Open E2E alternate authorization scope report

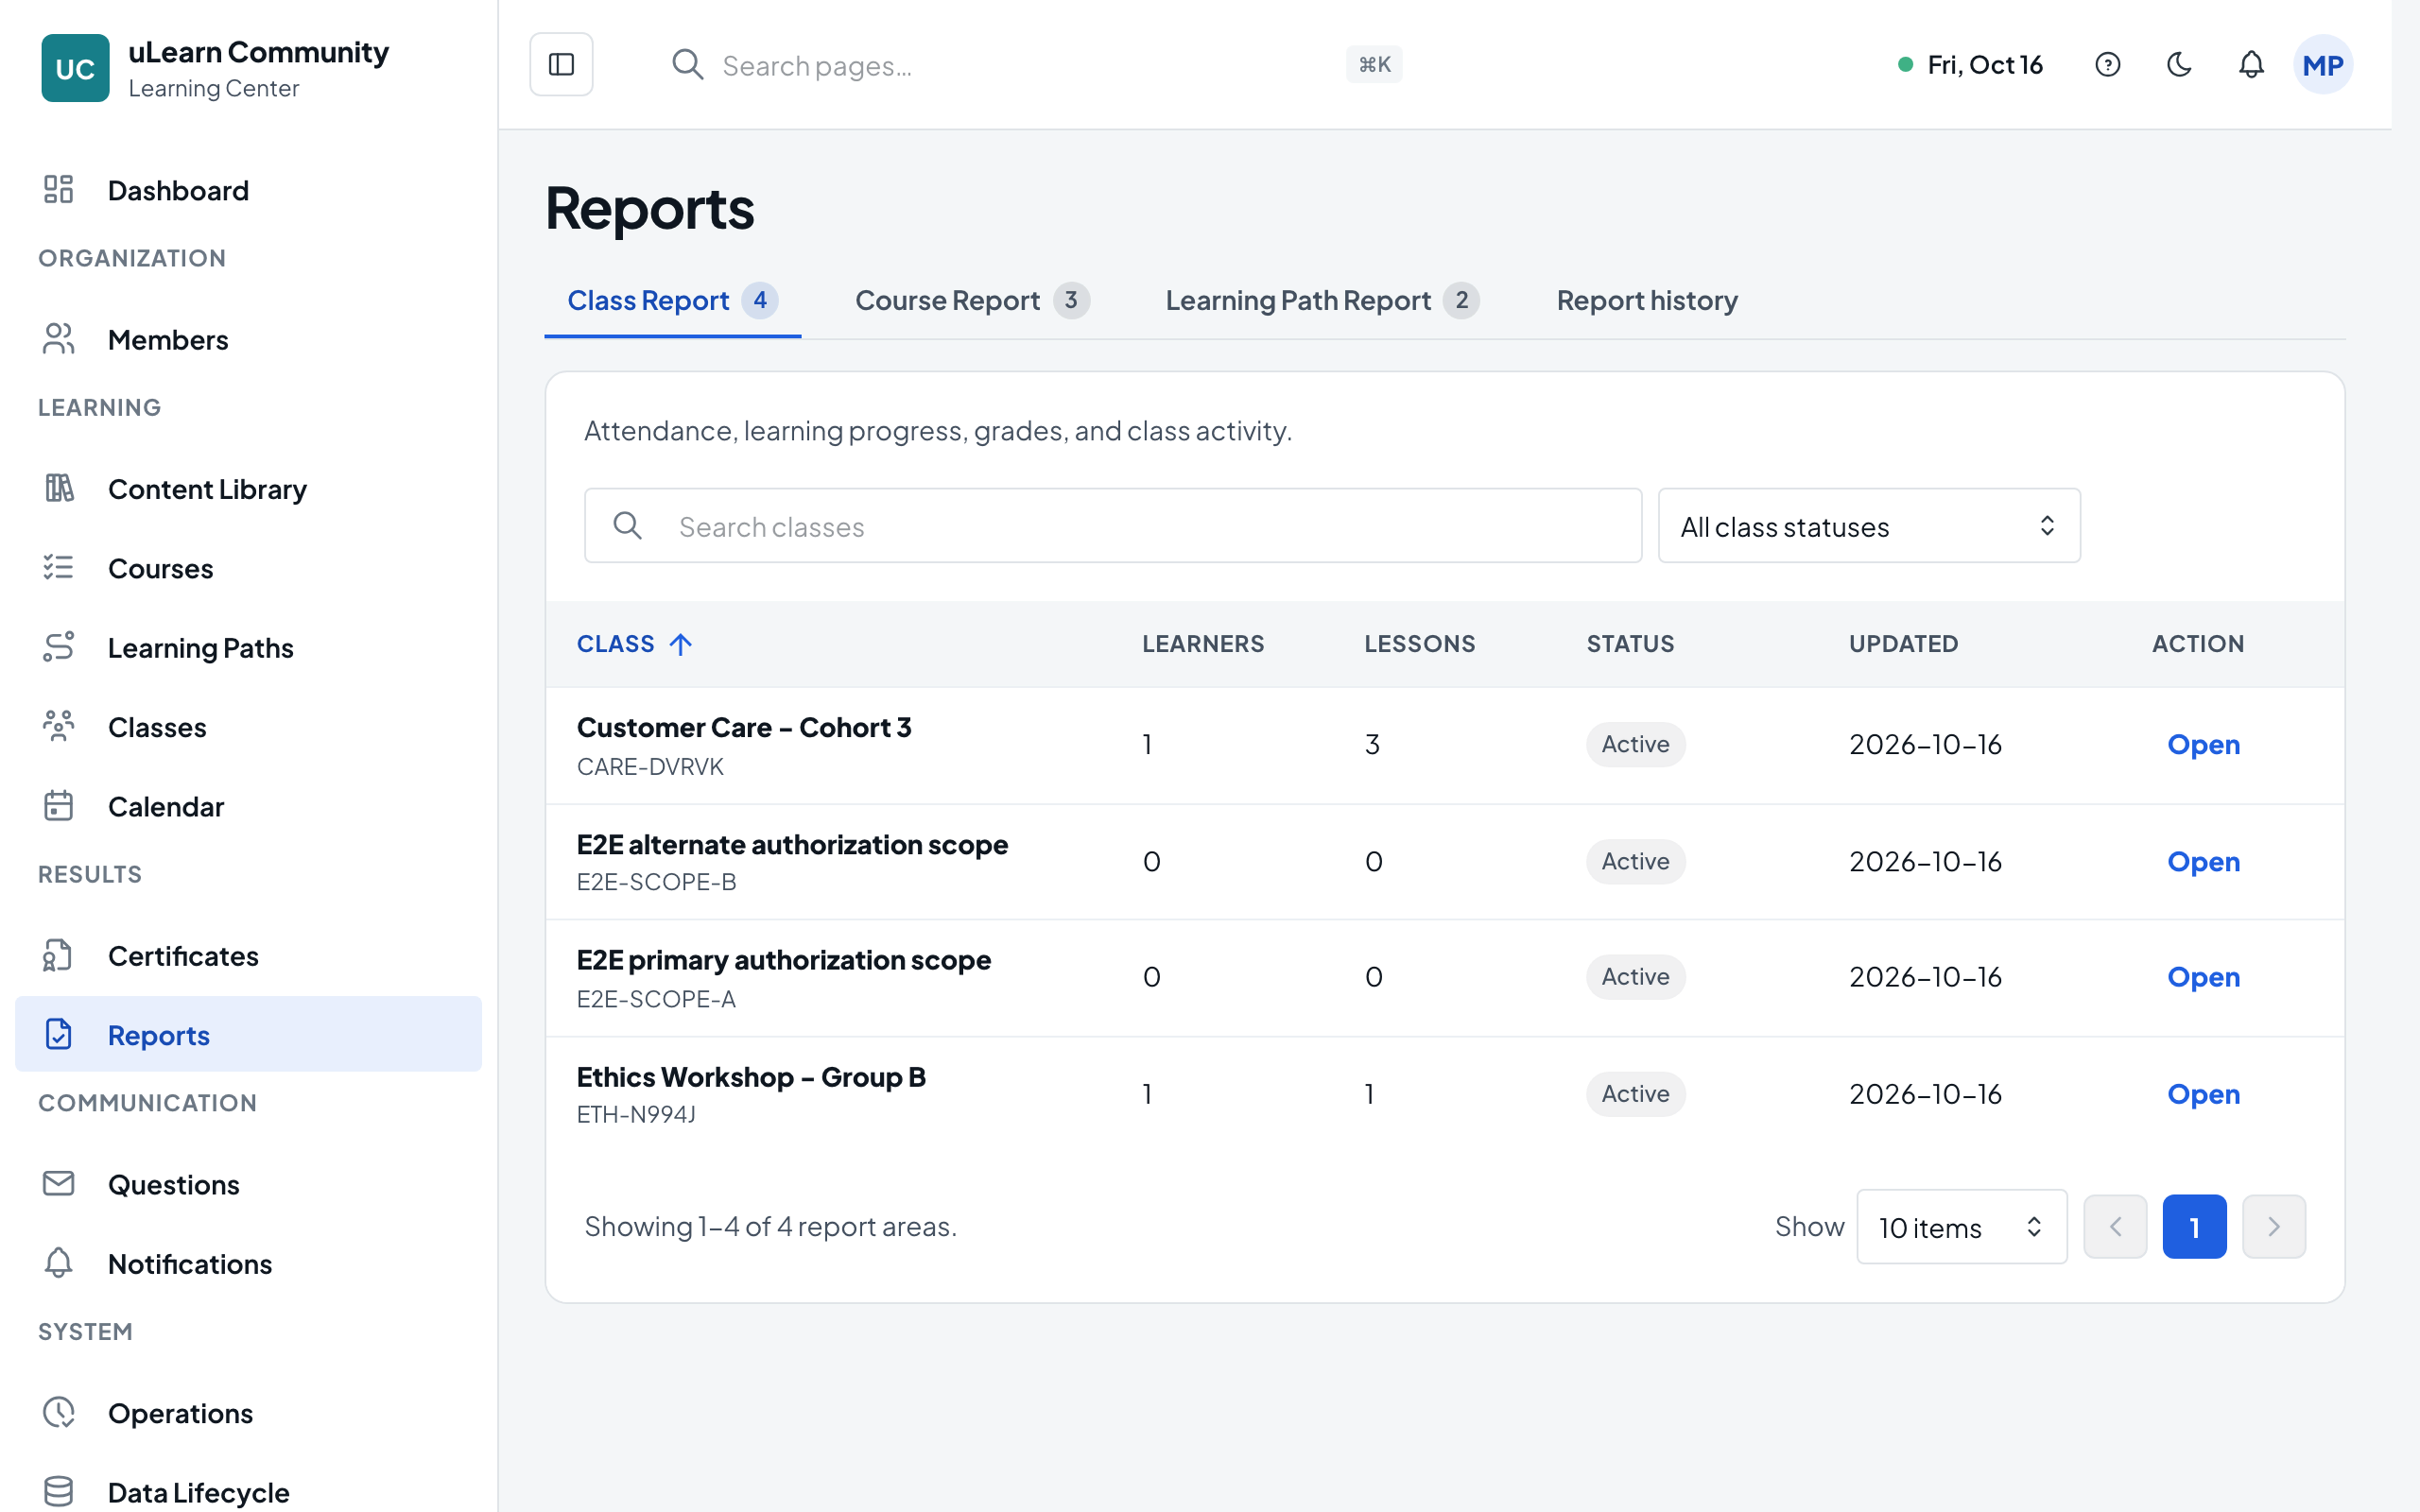click(x=2203, y=861)
